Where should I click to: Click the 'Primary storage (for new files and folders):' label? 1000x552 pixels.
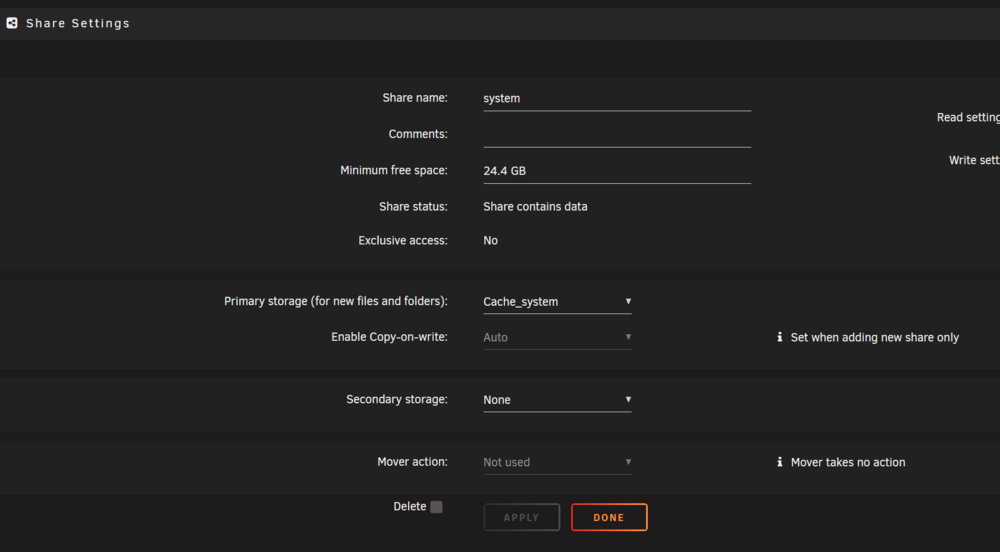click(x=335, y=301)
